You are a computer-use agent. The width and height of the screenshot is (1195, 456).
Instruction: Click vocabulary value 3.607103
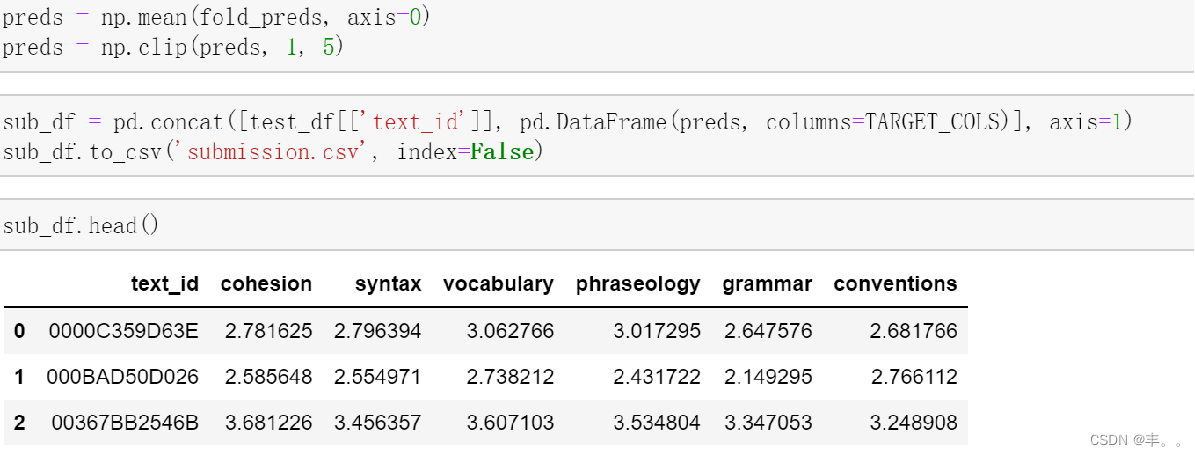[510, 422]
